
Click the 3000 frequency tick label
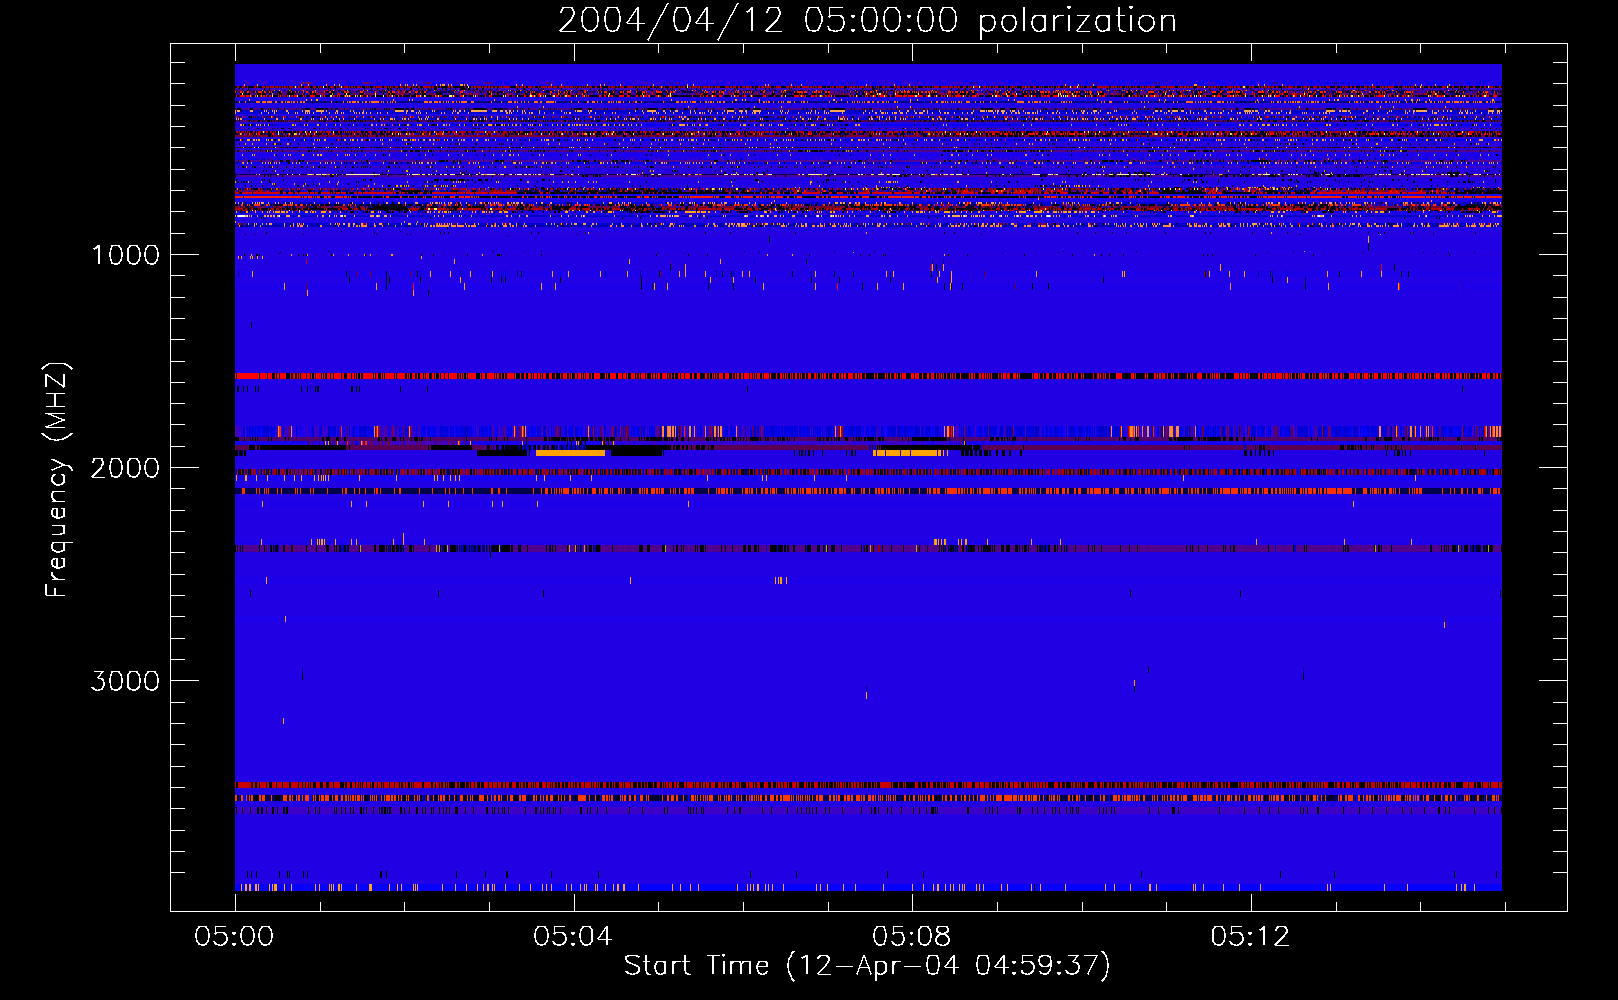click(125, 681)
